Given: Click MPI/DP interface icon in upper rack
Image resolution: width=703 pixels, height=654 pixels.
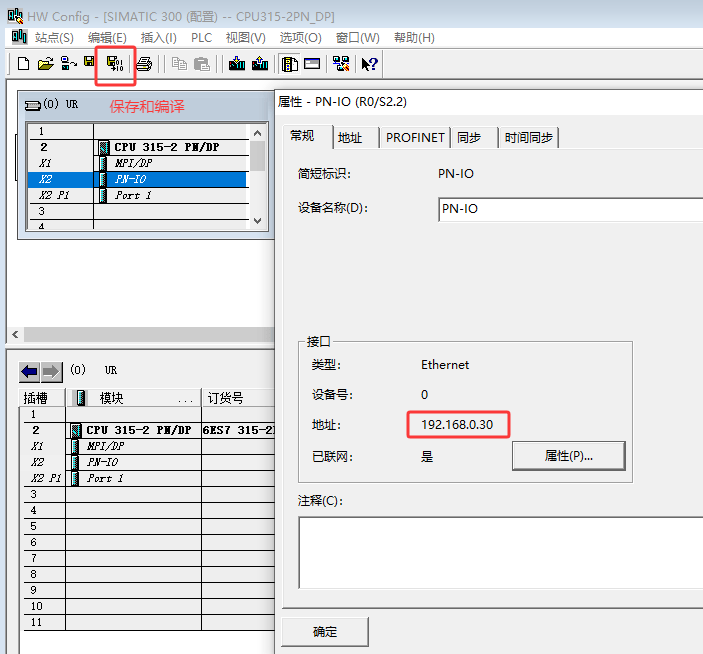Looking at the screenshot, I should pos(103,163).
